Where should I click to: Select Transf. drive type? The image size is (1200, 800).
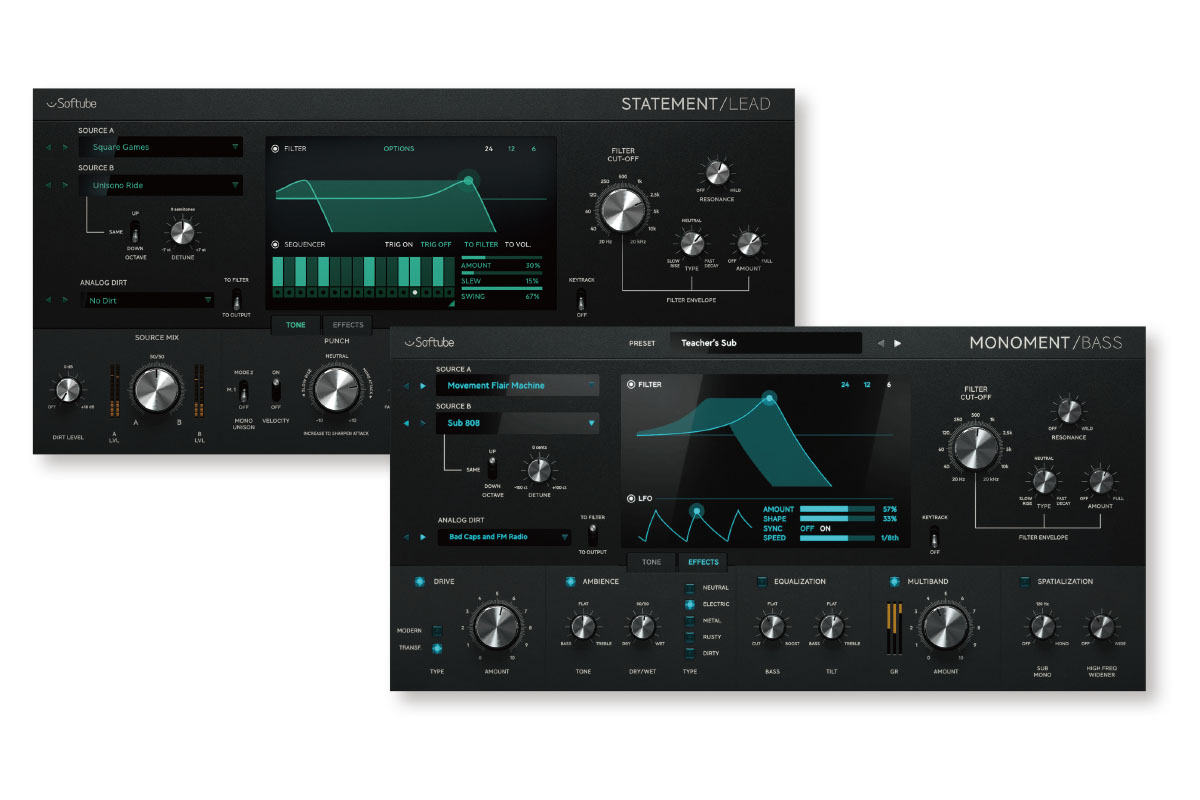(437, 648)
